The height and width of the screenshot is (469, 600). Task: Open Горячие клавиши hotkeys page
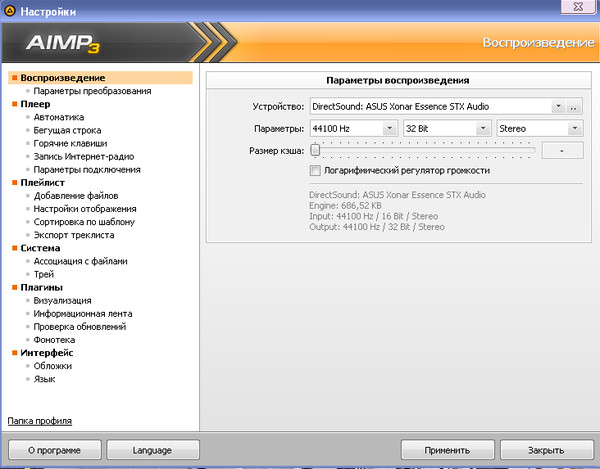70,143
